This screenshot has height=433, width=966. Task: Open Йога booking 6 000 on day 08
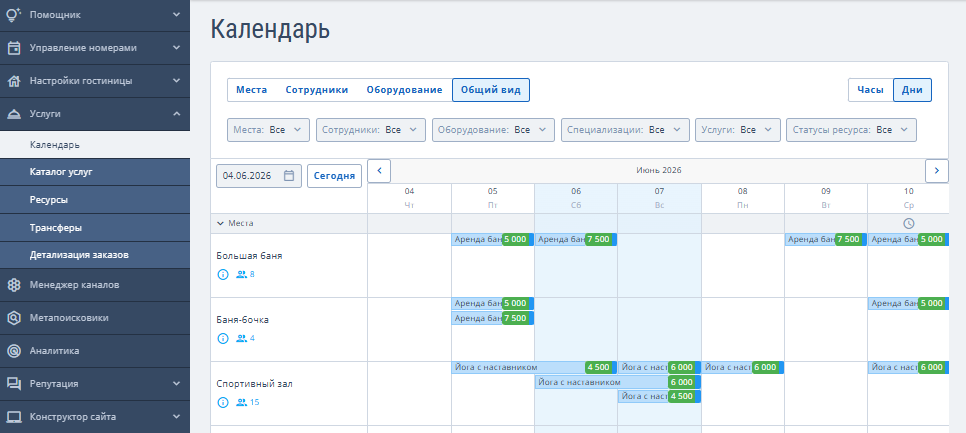tap(743, 368)
